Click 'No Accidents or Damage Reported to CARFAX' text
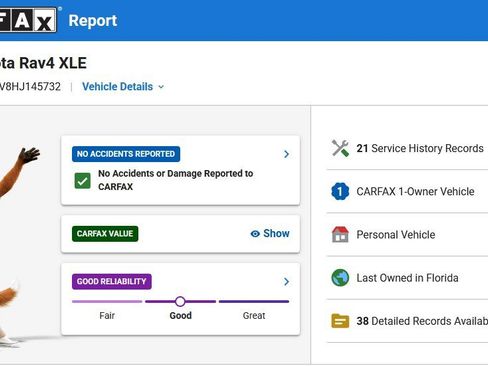The image size is (488, 366). (176, 180)
